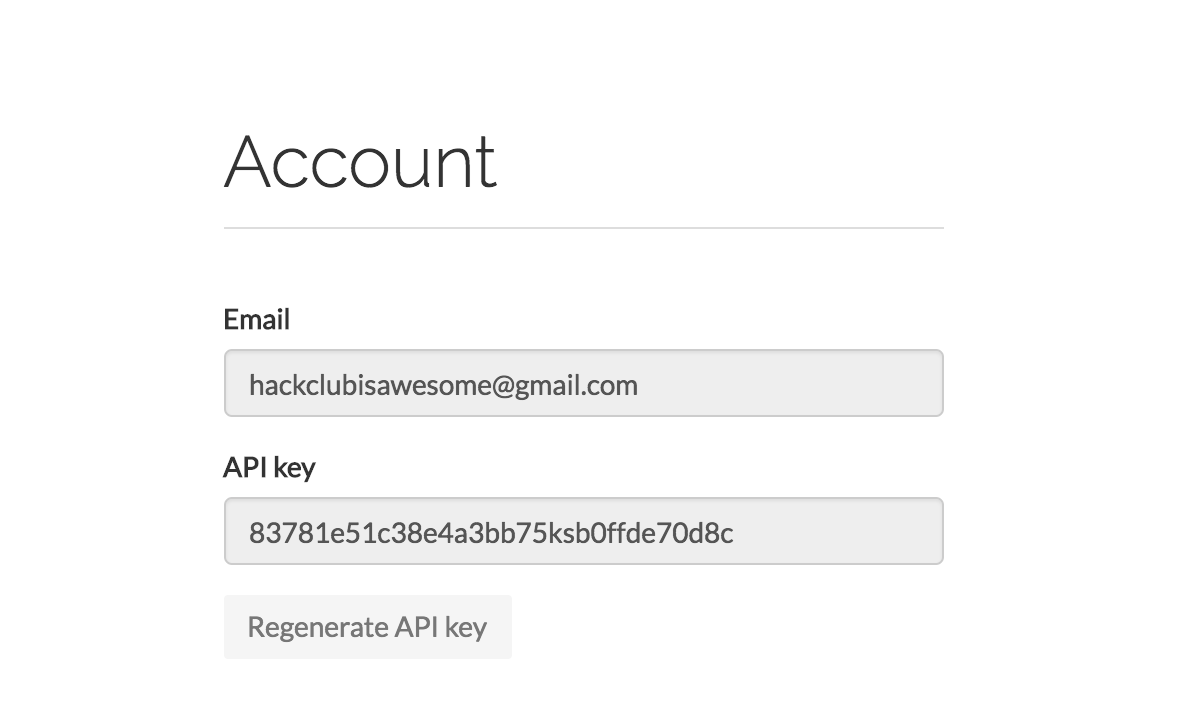Click the word Regenerate on the button
Viewport: 1200px width, 702px height.
pyautogui.click(x=317, y=627)
